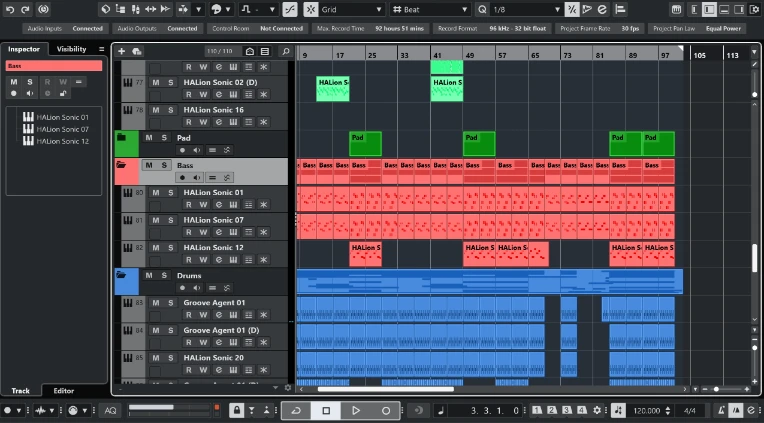Open the 1/8 quantize preset dropdown
Viewport: 764px width, 423px height.
coord(524,9)
